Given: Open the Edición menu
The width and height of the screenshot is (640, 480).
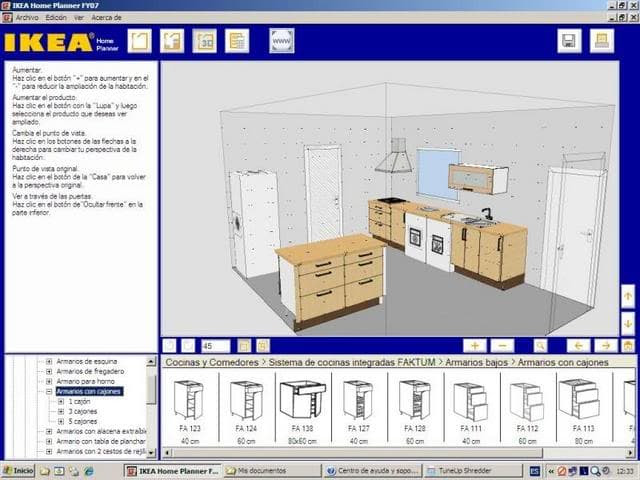Looking at the screenshot, I should point(56,18).
